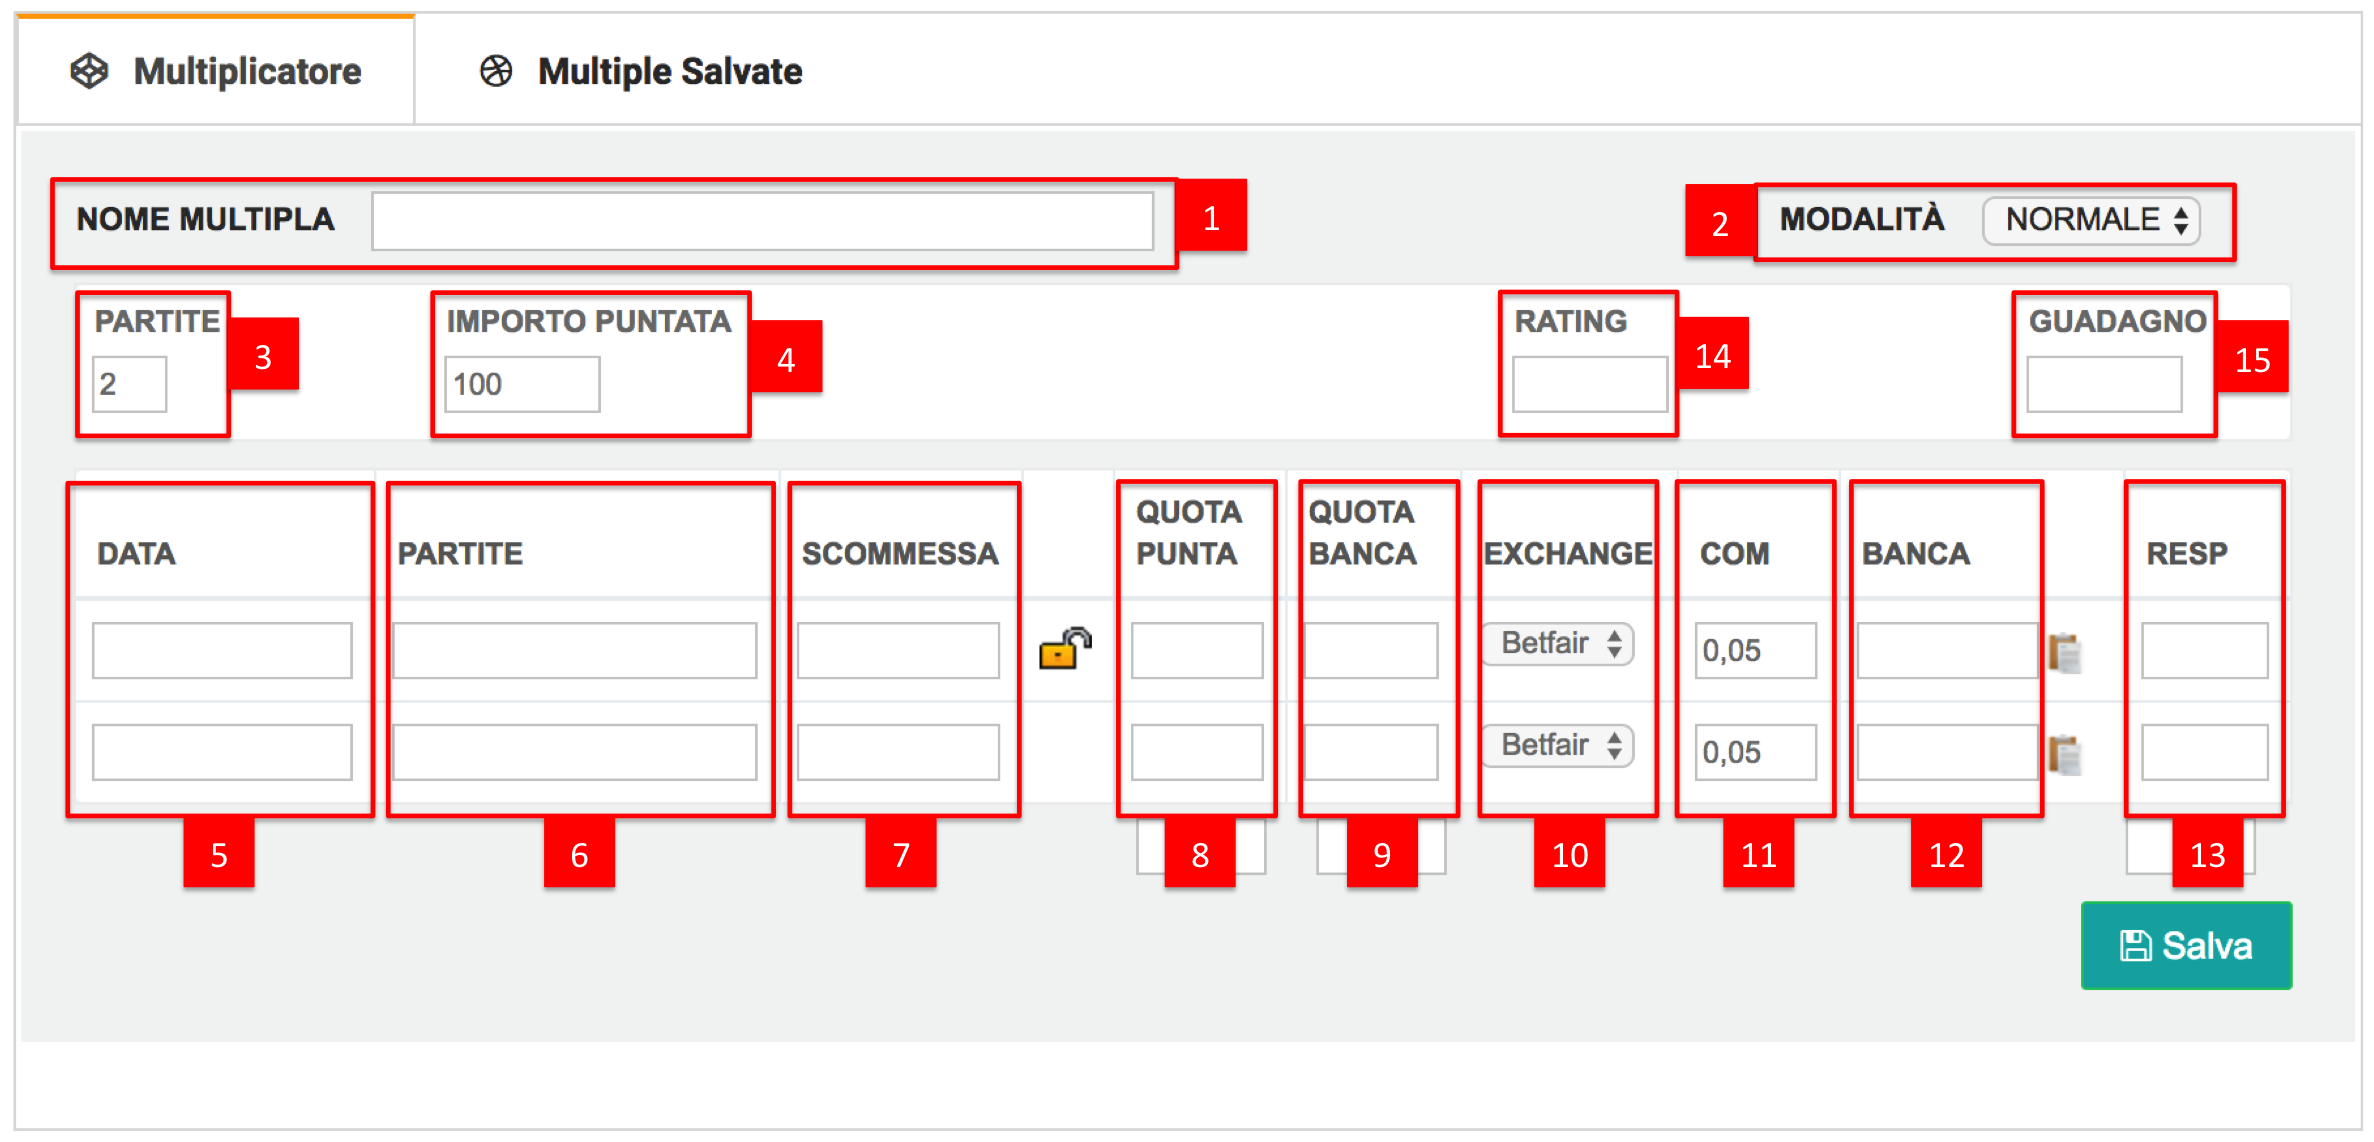Expand the first row Betfair exchange dropdown

[x=1558, y=643]
